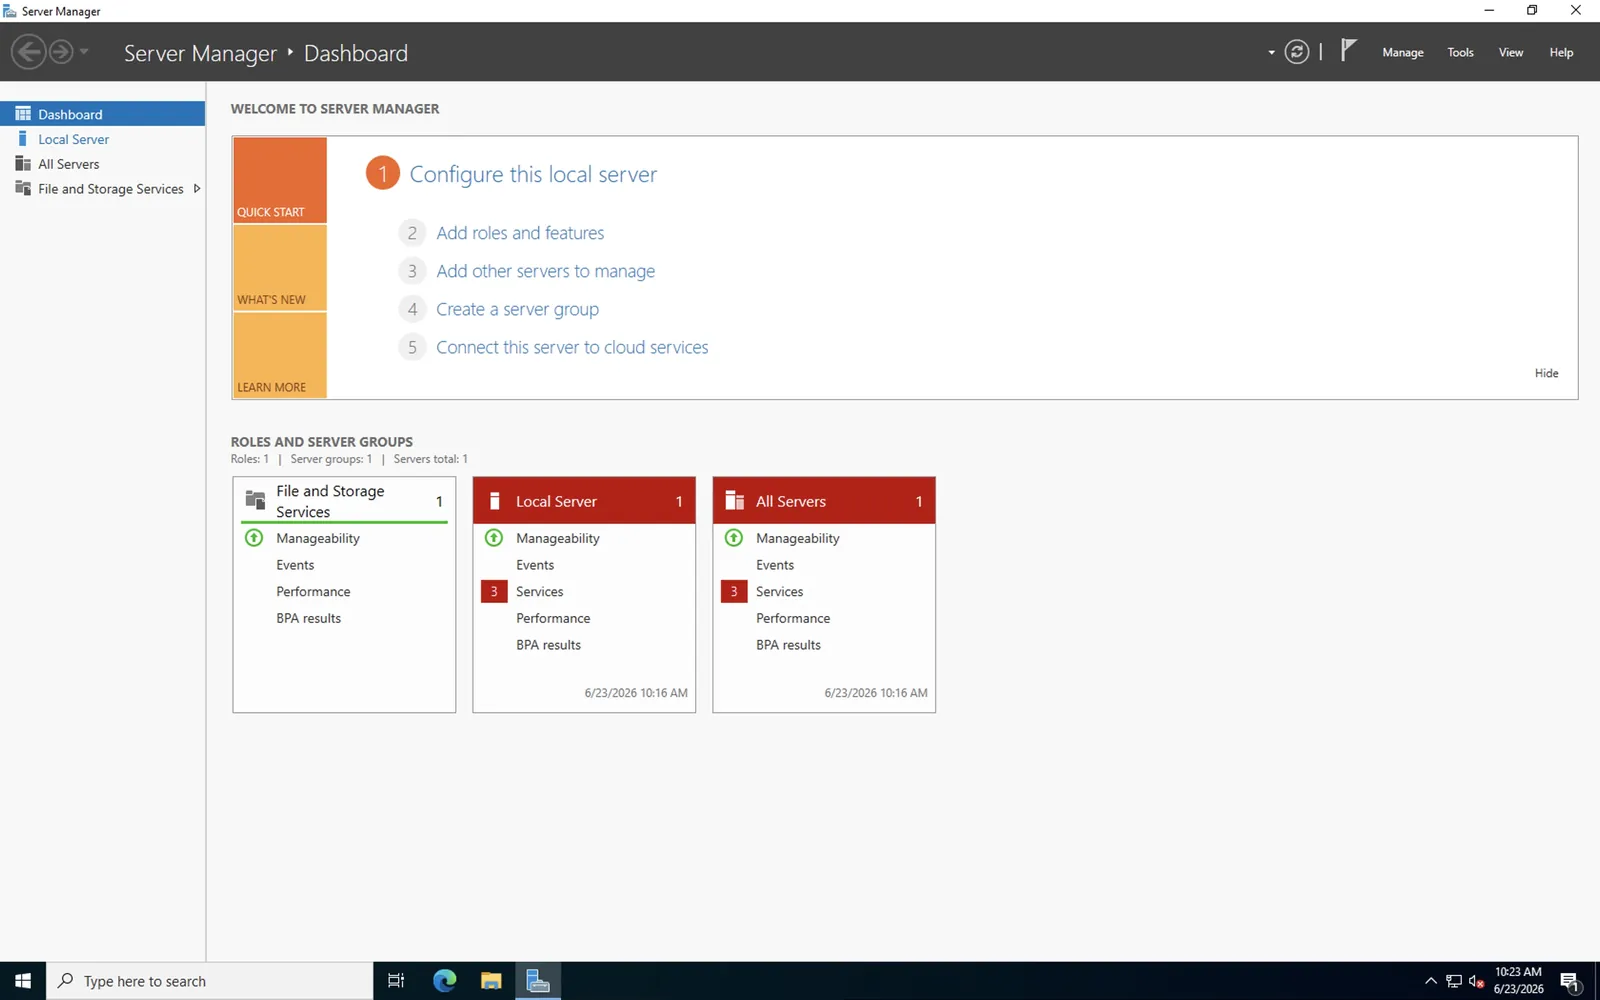Open the Windows Start menu

23,981
